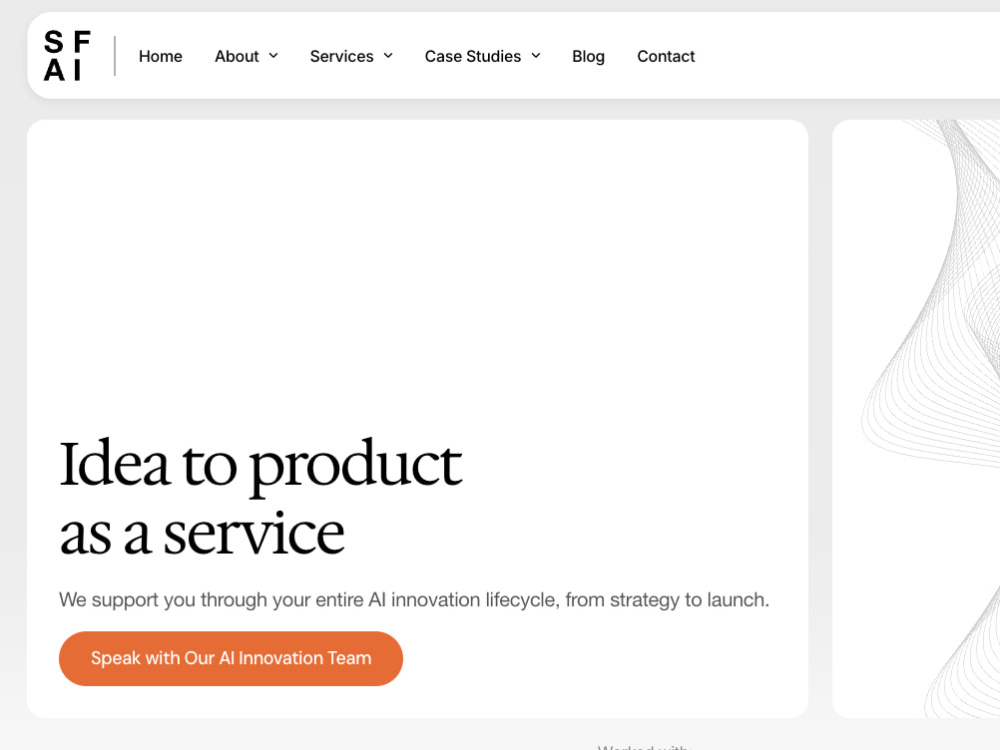
Task: Go to the Home page link
Action: pos(161,56)
